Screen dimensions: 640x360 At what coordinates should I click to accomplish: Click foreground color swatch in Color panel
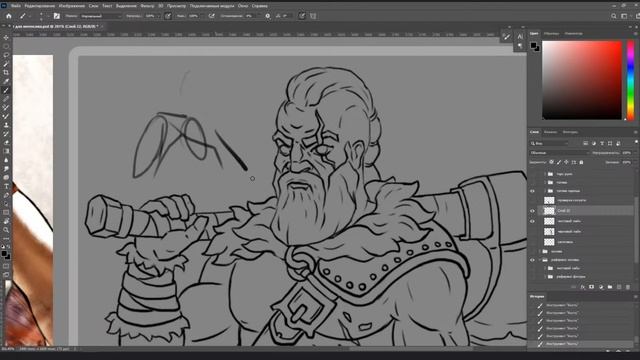pos(533,45)
